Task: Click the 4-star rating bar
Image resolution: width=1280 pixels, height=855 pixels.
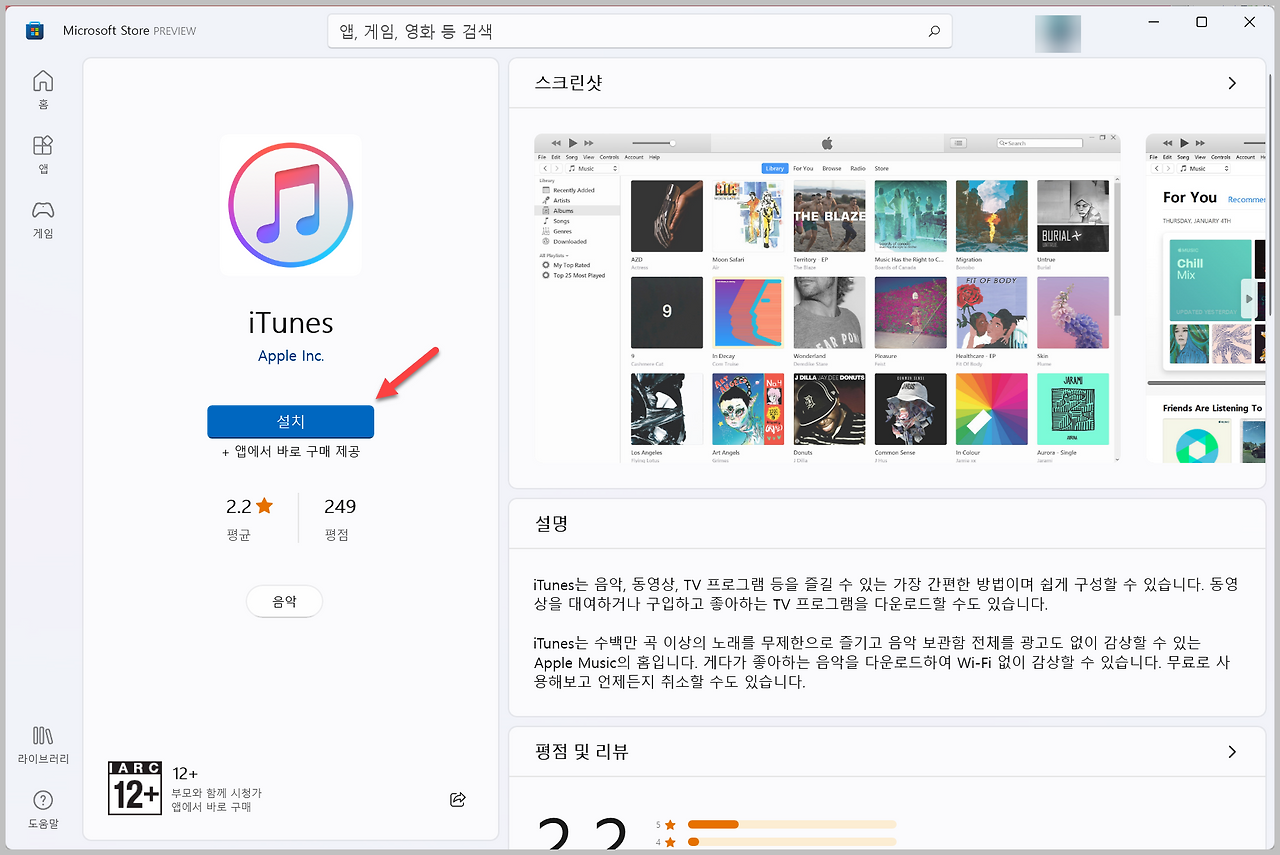Action: pos(792,842)
